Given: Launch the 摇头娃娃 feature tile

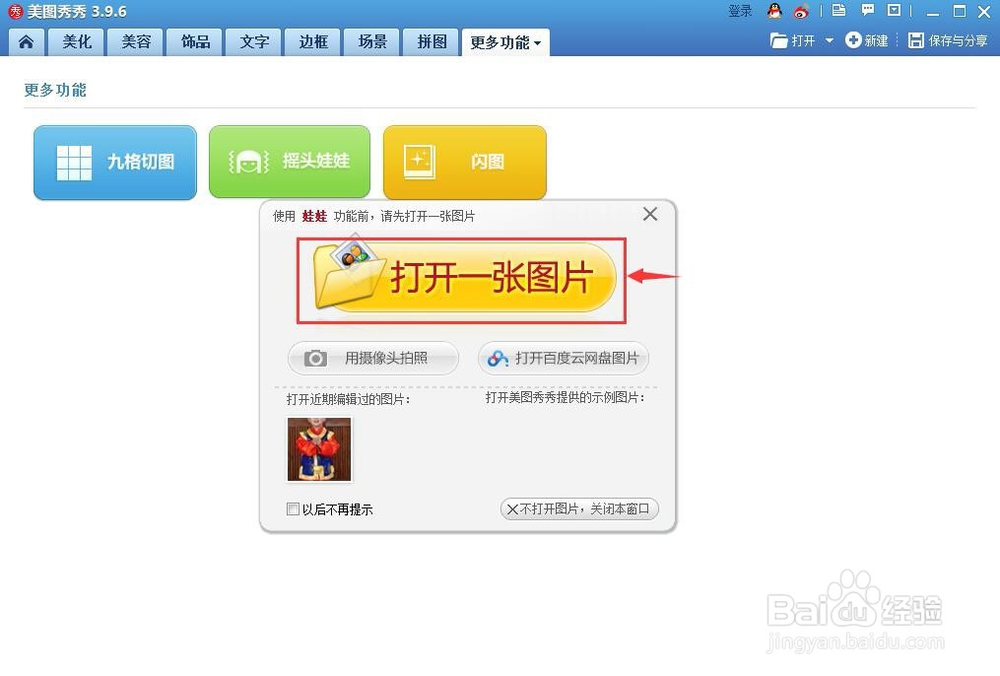Looking at the screenshot, I should pyautogui.click(x=290, y=162).
